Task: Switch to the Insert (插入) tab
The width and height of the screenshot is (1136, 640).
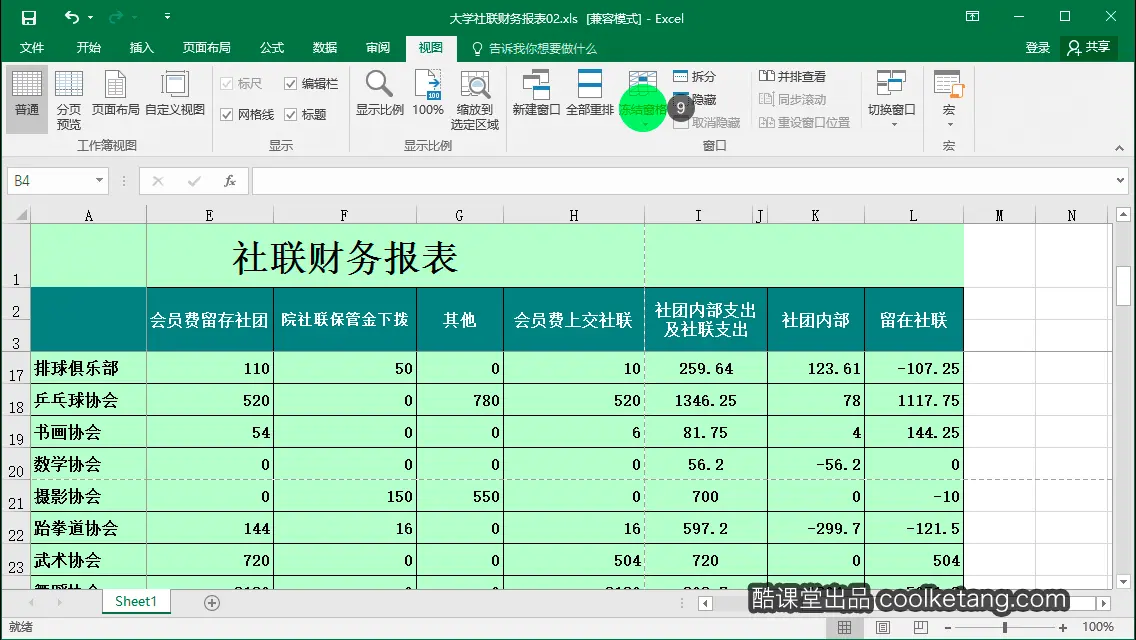Action: click(x=141, y=48)
